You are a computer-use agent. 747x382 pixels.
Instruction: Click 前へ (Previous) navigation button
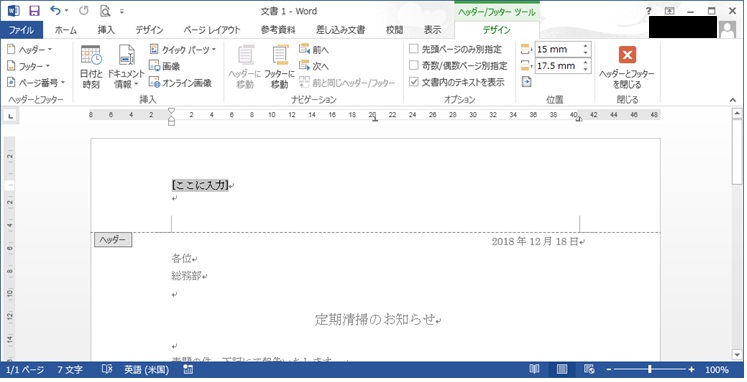314,50
